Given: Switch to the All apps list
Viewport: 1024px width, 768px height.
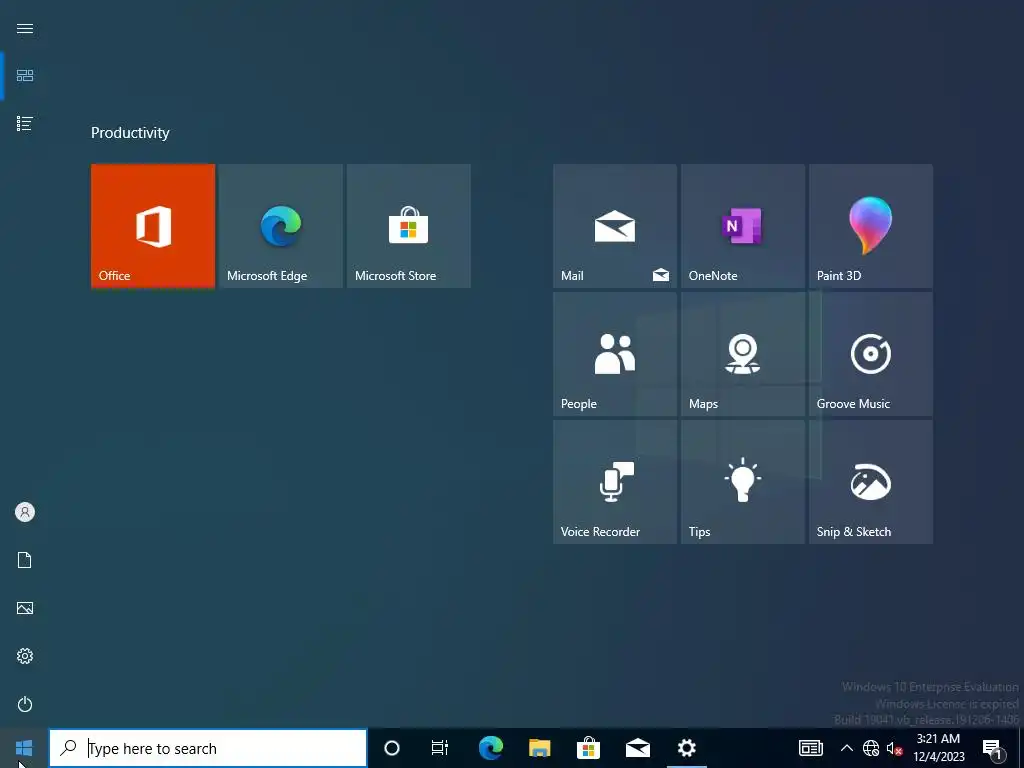Looking at the screenshot, I should pyautogui.click(x=25, y=123).
